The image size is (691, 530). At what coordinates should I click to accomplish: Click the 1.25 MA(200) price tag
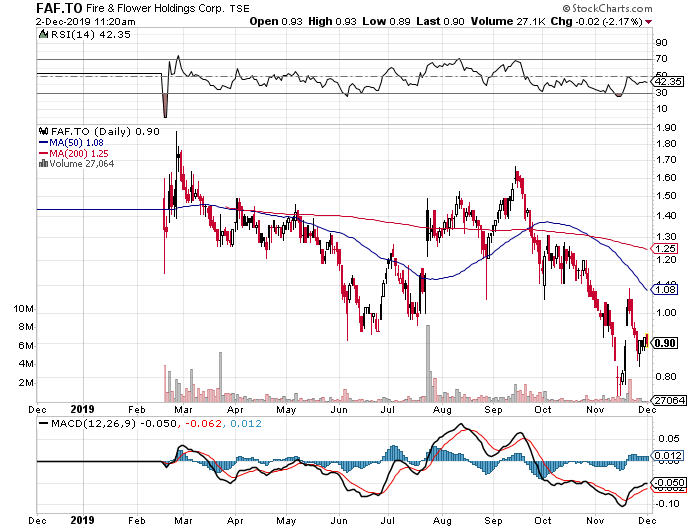665,248
